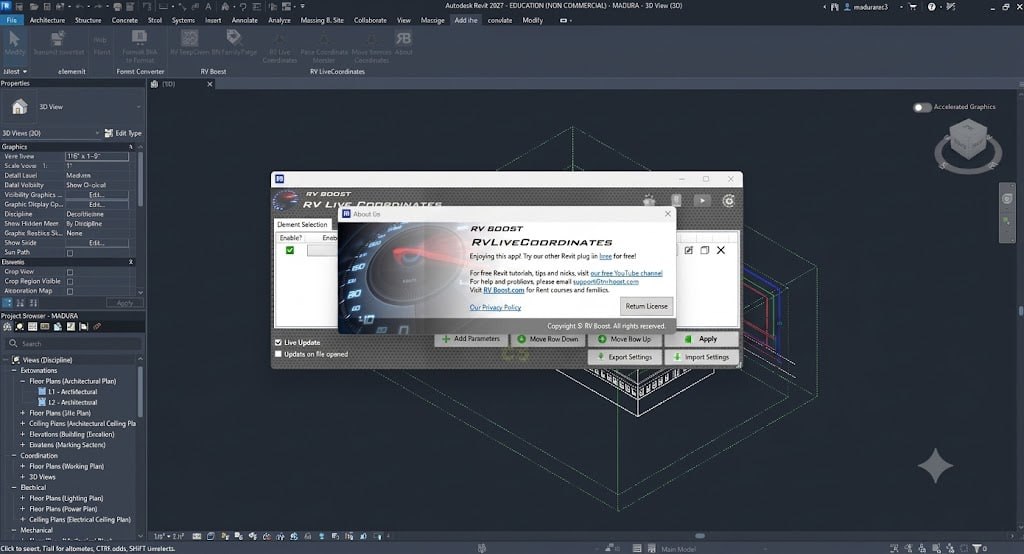The height and width of the screenshot is (554, 1024).
Task: Click the shopping cart icon in title bar
Action: [x=913, y=7]
